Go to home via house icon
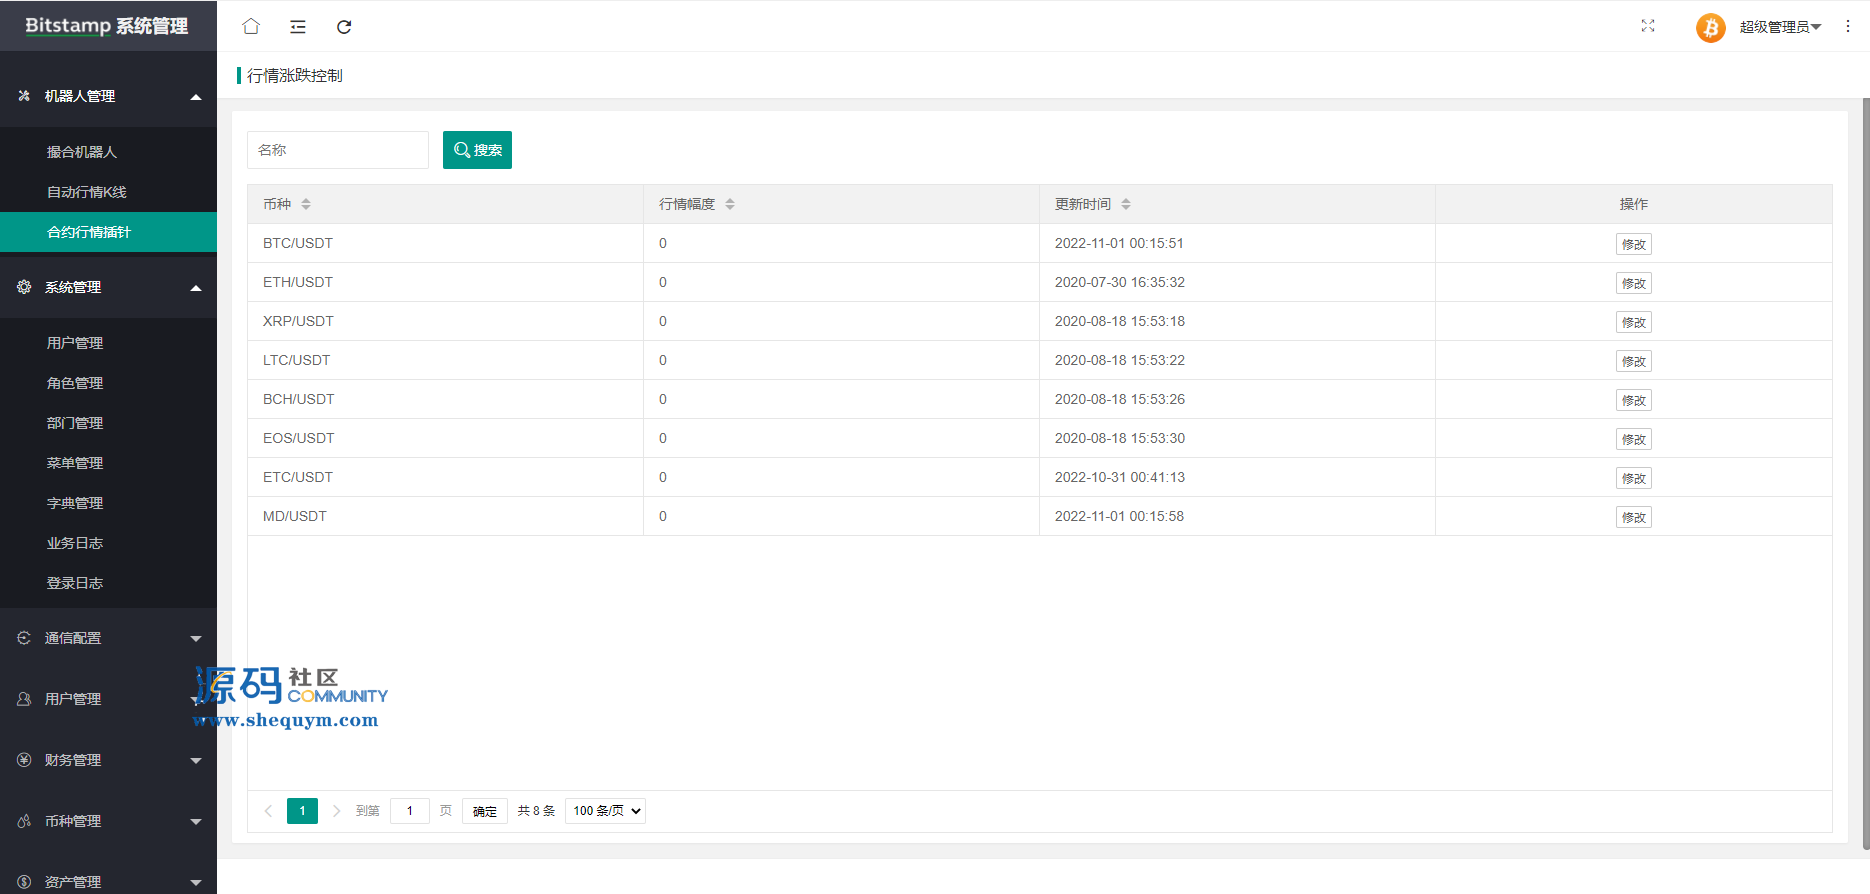The height and width of the screenshot is (894, 1870). tap(251, 26)
